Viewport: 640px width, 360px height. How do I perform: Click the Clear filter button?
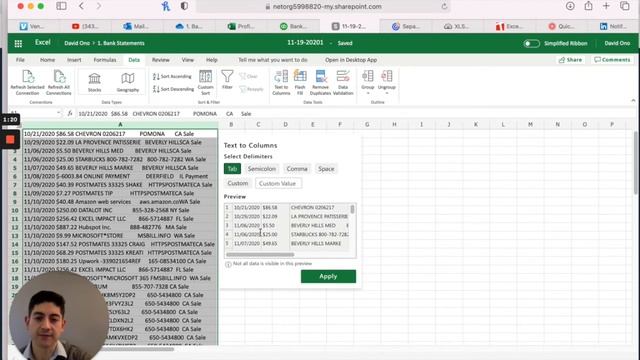coord(249,76)
